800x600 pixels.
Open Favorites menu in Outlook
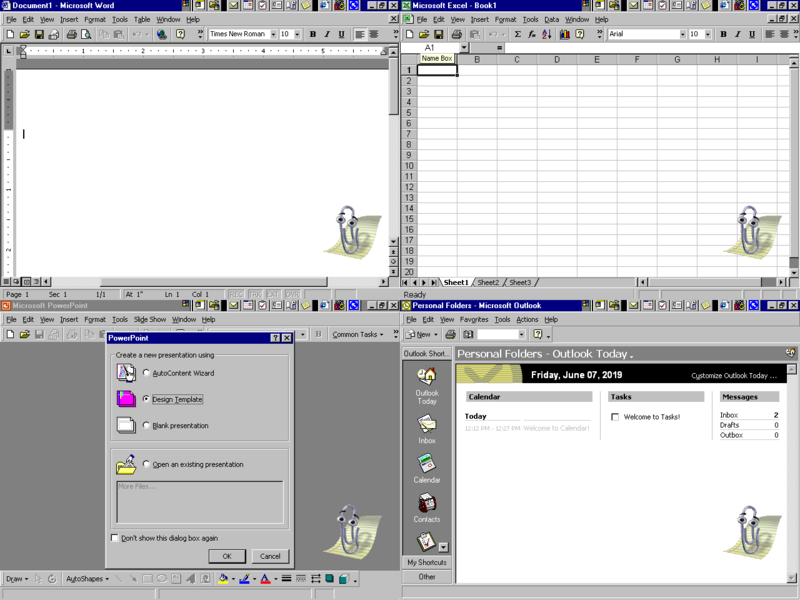474,319
